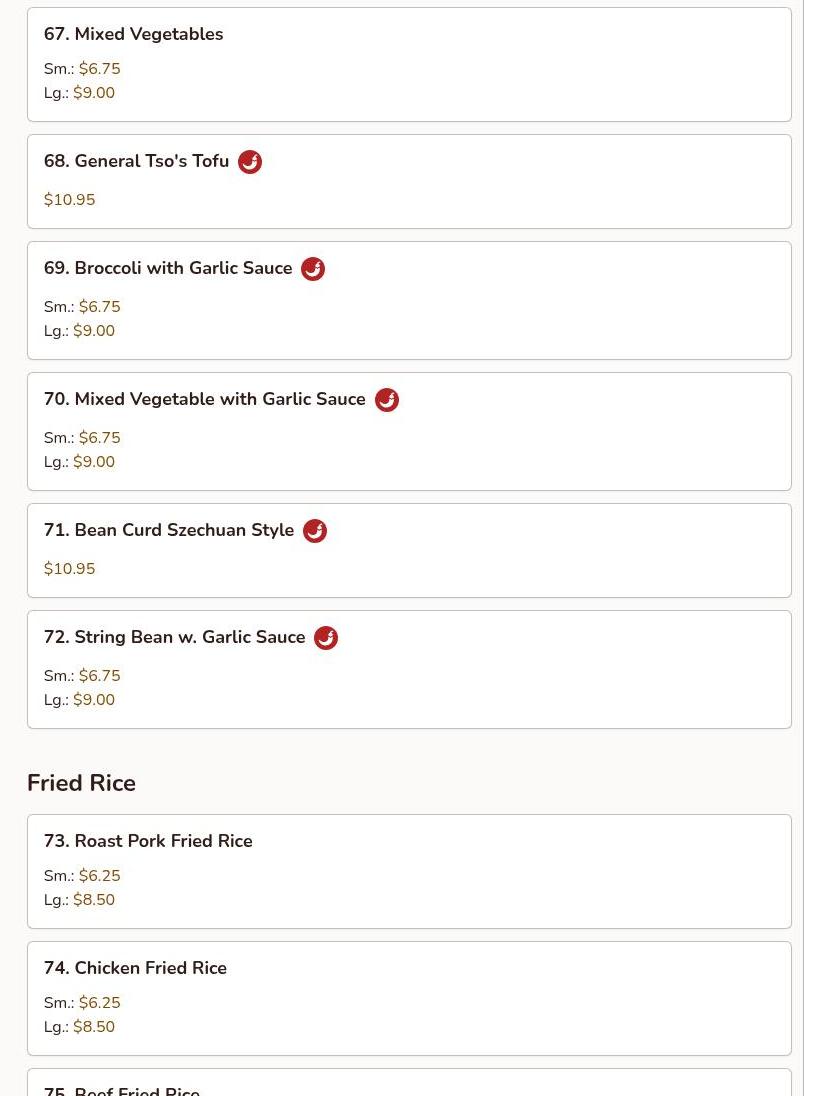The width and height of the screenshot is (824, 1096).
Task: Click spicy icon next to General Tso's Tofu
Action: point(250,162)
